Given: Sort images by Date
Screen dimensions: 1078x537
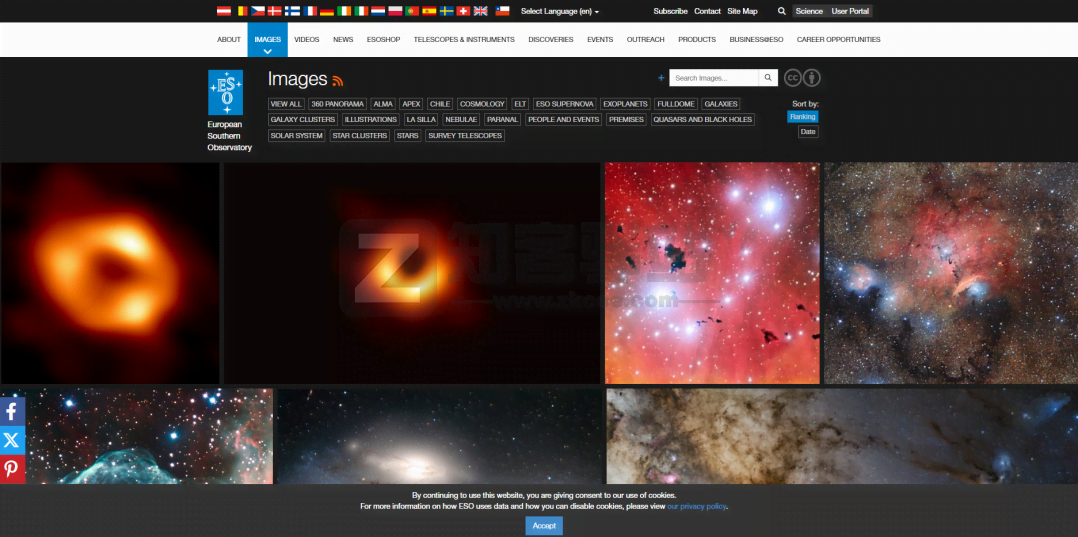Looking at the screenshot, I should click(807, 132).
